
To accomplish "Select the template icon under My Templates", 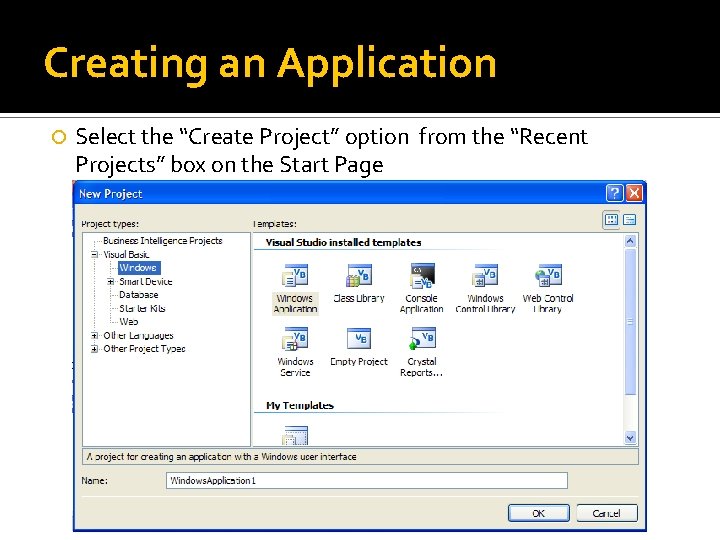I will pos(295,435).
